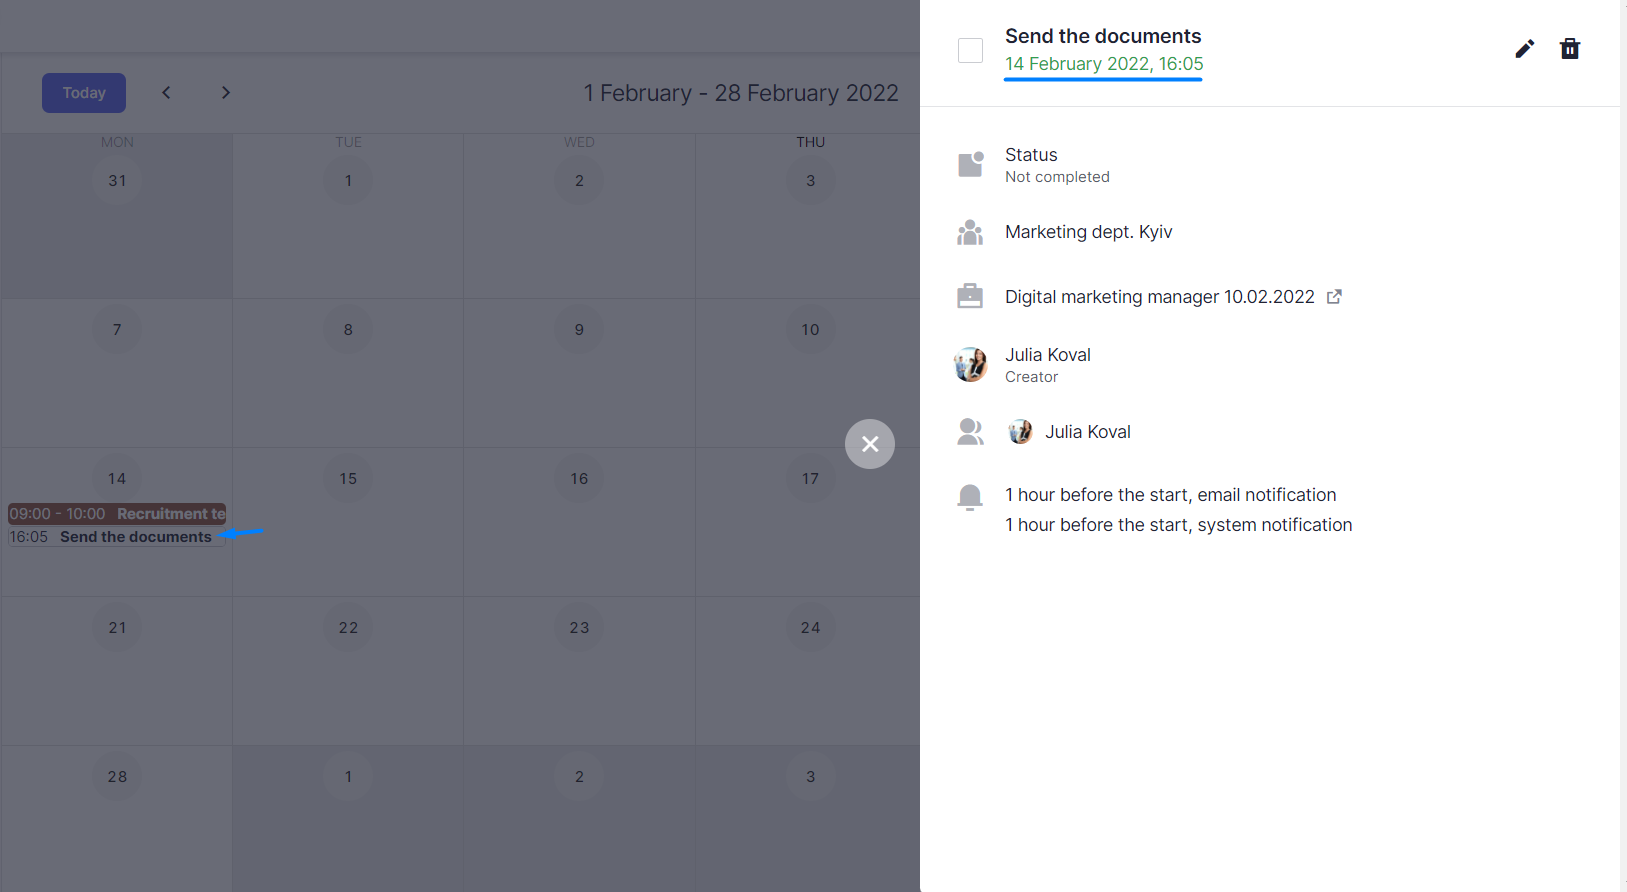Open the vacancy external link icon
The image size is (1627, 892).
pyautogui.click(x=1334, y=297)
